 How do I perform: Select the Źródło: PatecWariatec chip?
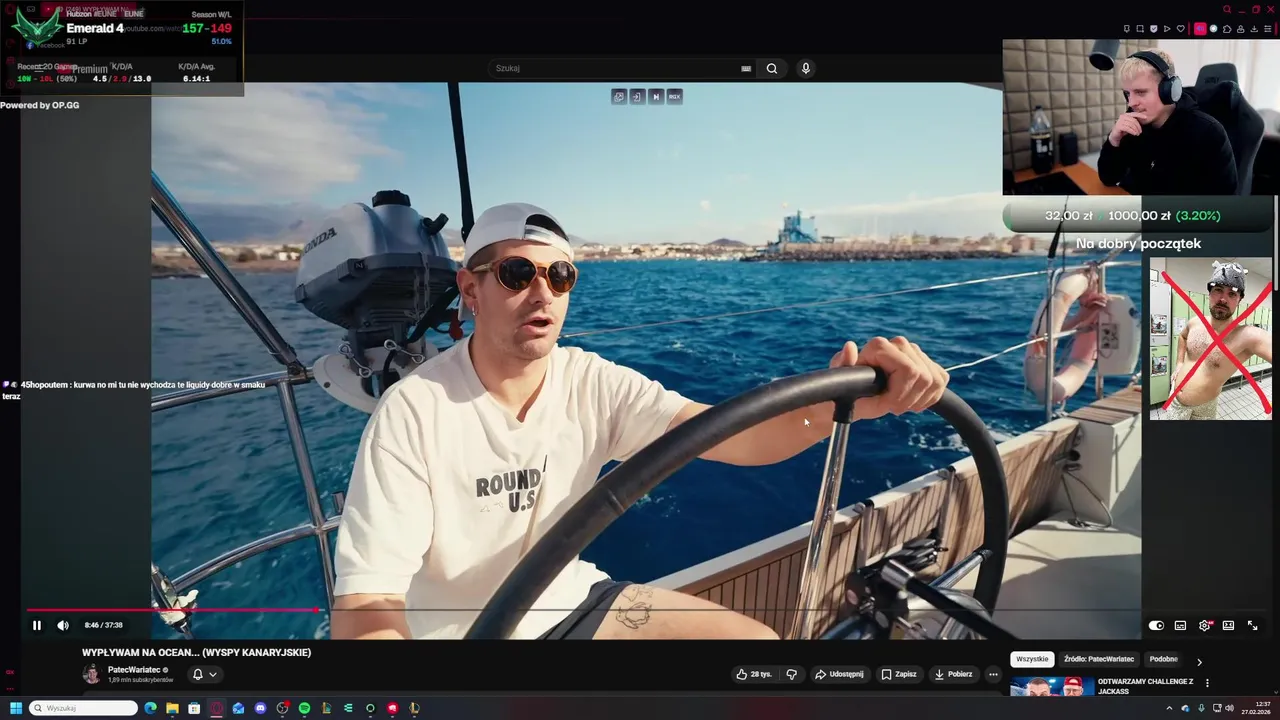[x=1099, y=659]
